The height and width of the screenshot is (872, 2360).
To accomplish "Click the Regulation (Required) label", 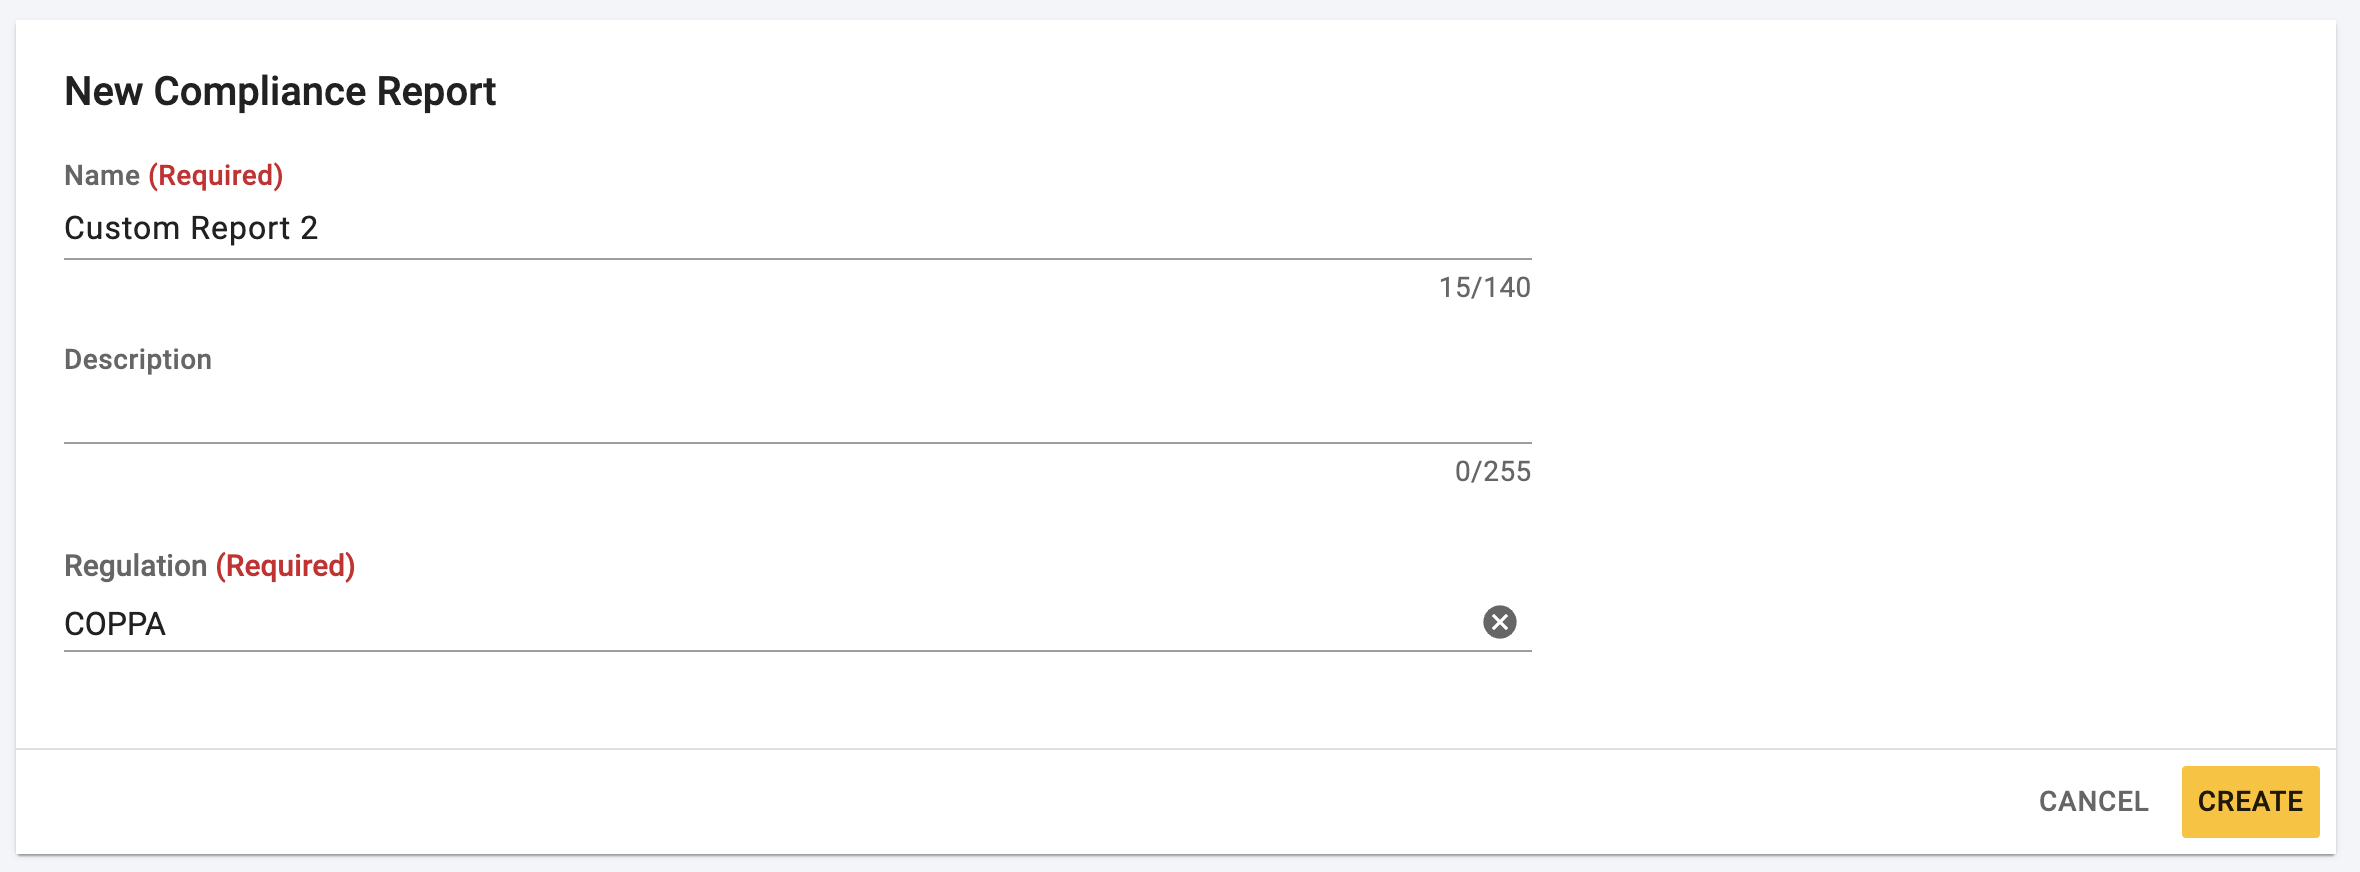I will pyautogui.click(x=211, y=566).
